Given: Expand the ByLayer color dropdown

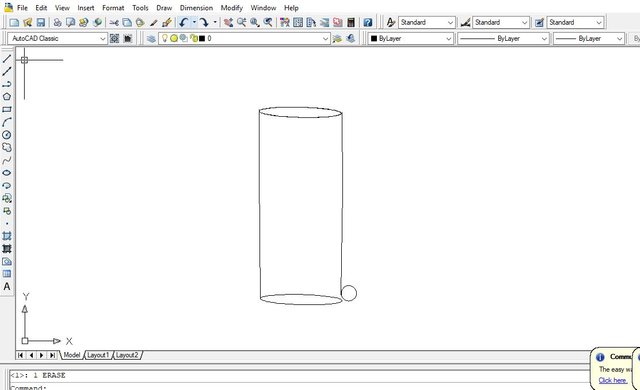Looking at the screenshot, I should pyautogui.click(x=411, y=38).
